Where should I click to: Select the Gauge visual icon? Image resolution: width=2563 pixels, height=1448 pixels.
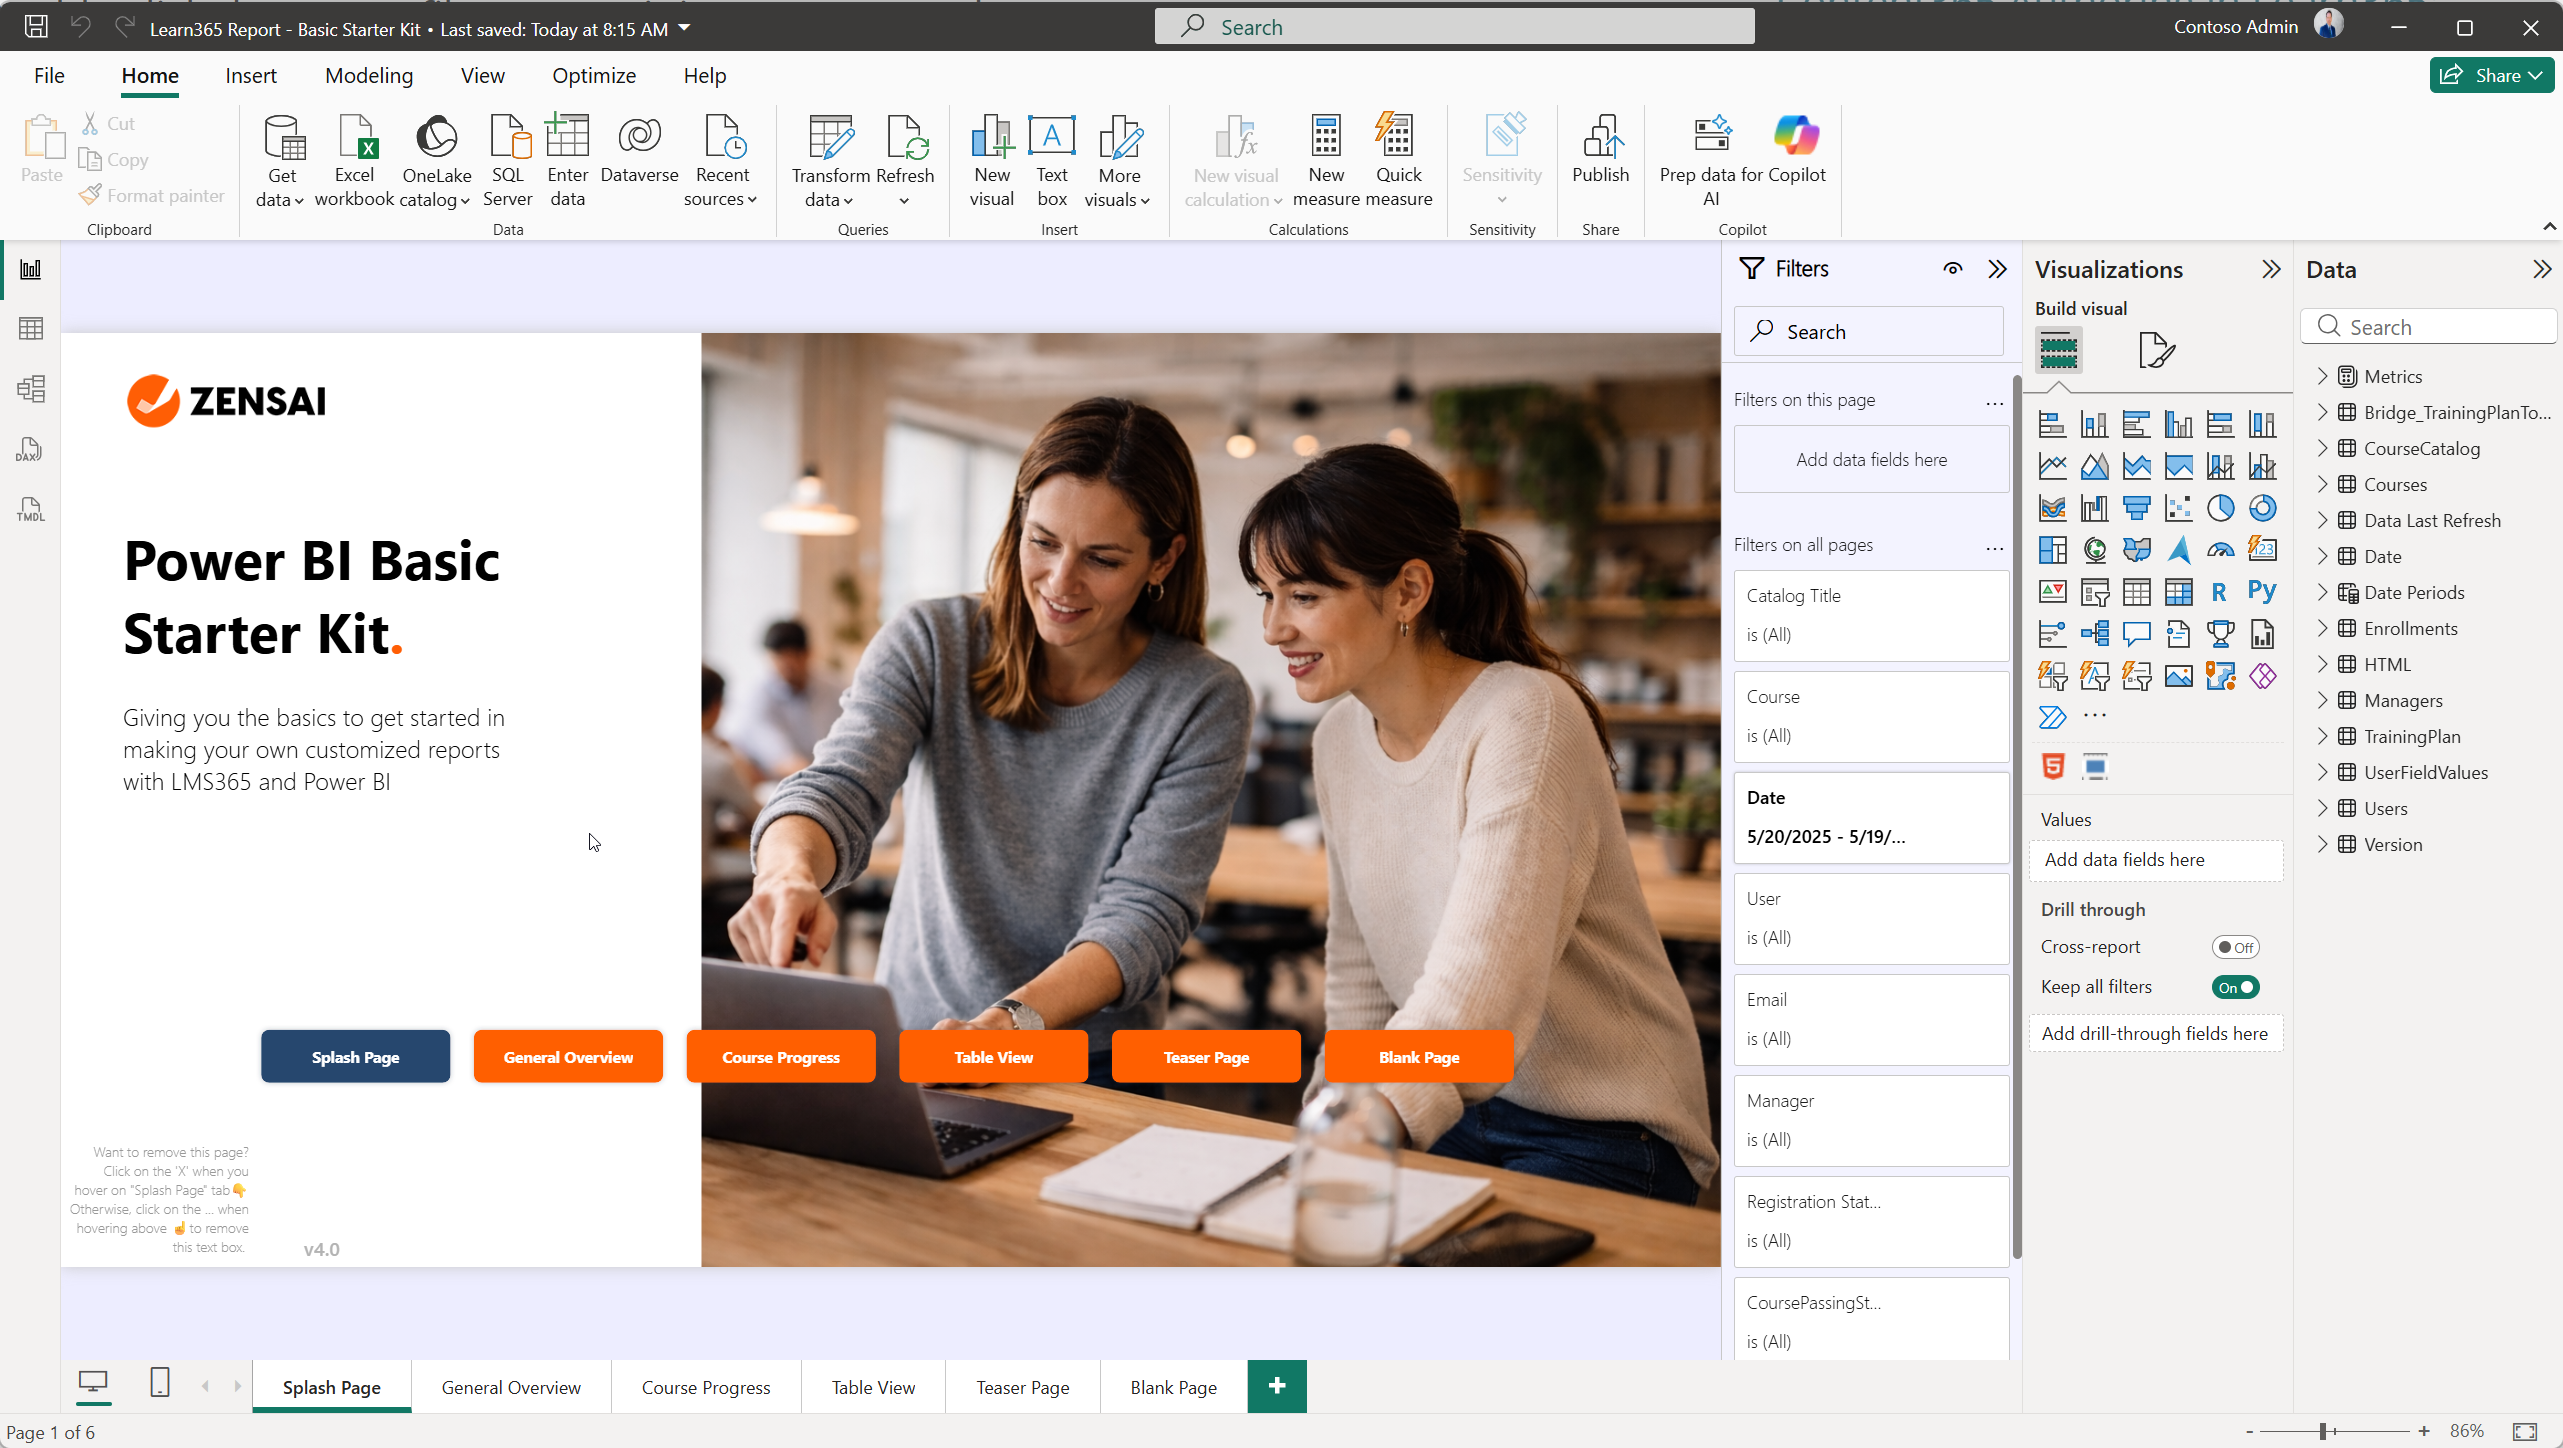2221,550
